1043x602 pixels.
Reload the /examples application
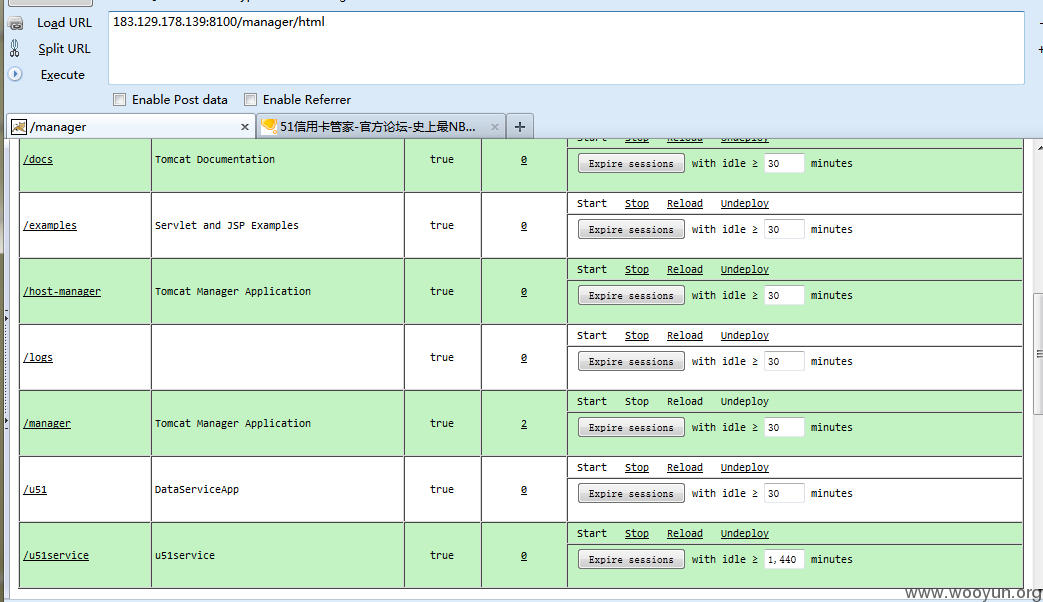pos(684,204)
